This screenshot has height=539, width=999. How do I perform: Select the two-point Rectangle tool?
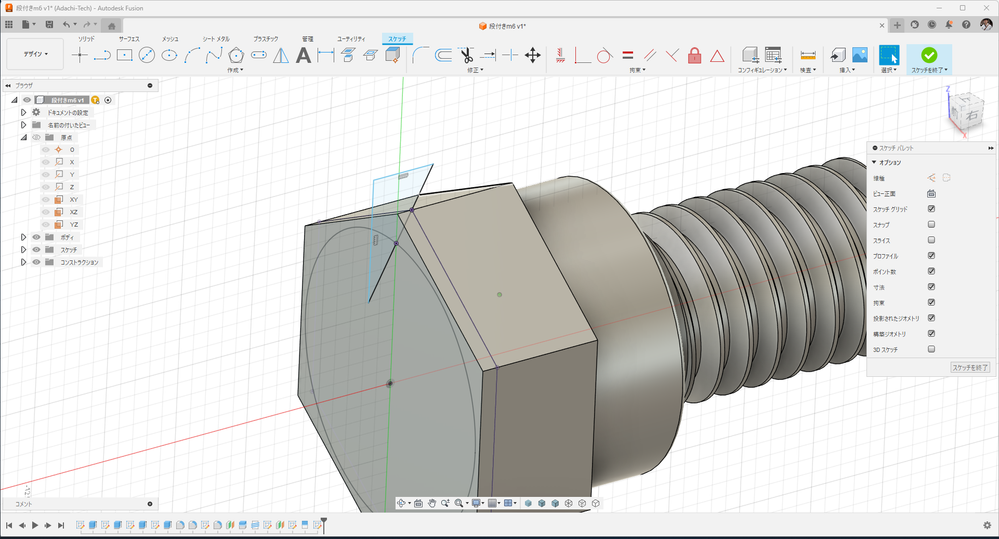(125, 55)
